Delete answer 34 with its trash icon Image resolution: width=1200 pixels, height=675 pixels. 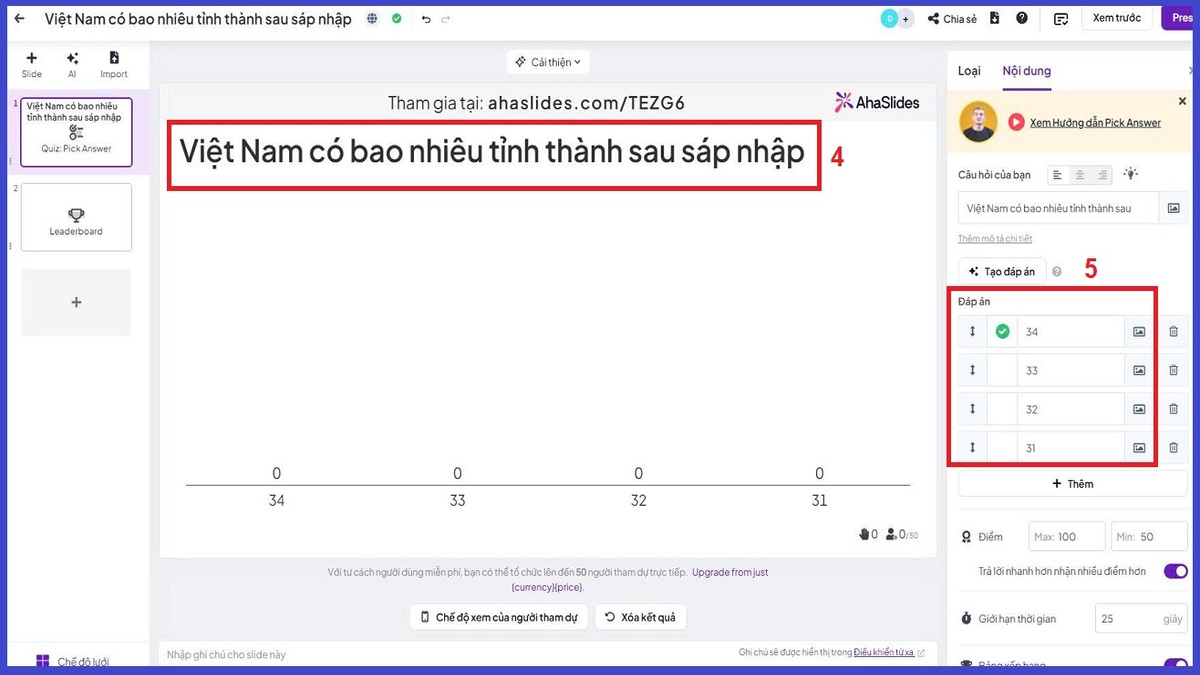[x=1174, y=331]
